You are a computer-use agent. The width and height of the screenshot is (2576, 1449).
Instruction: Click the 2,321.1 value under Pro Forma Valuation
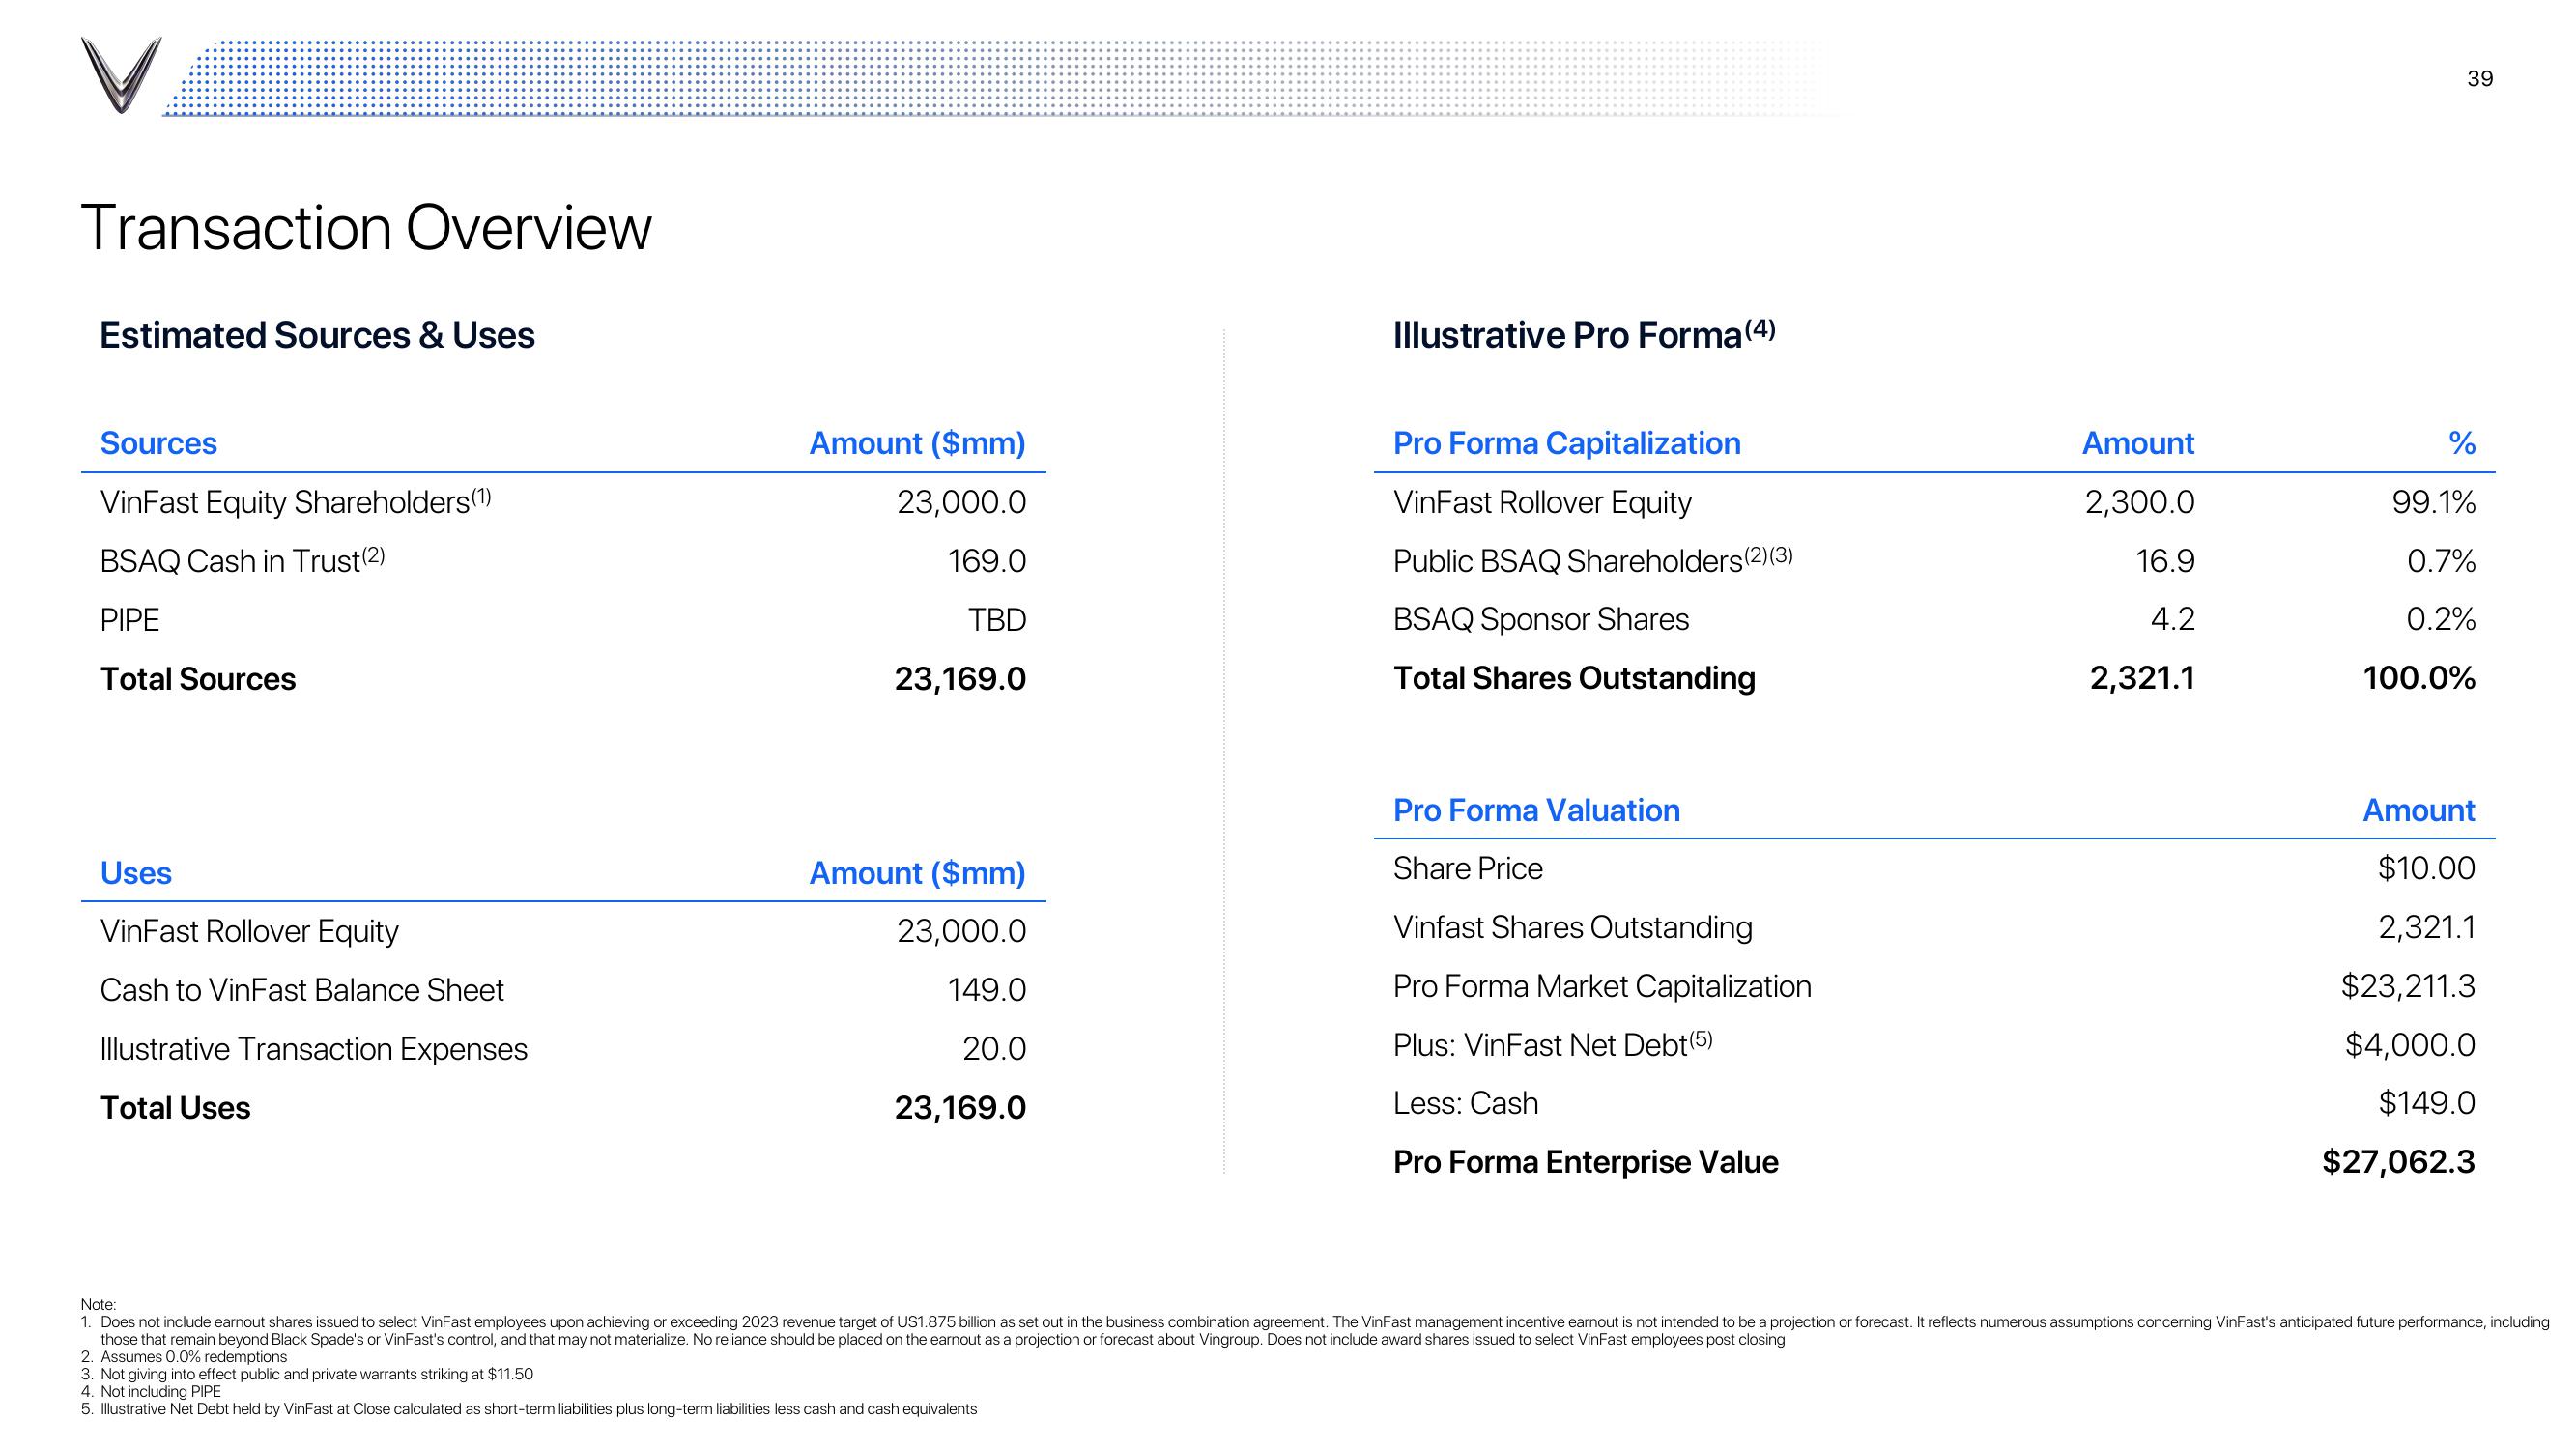tap(2426, 927)
